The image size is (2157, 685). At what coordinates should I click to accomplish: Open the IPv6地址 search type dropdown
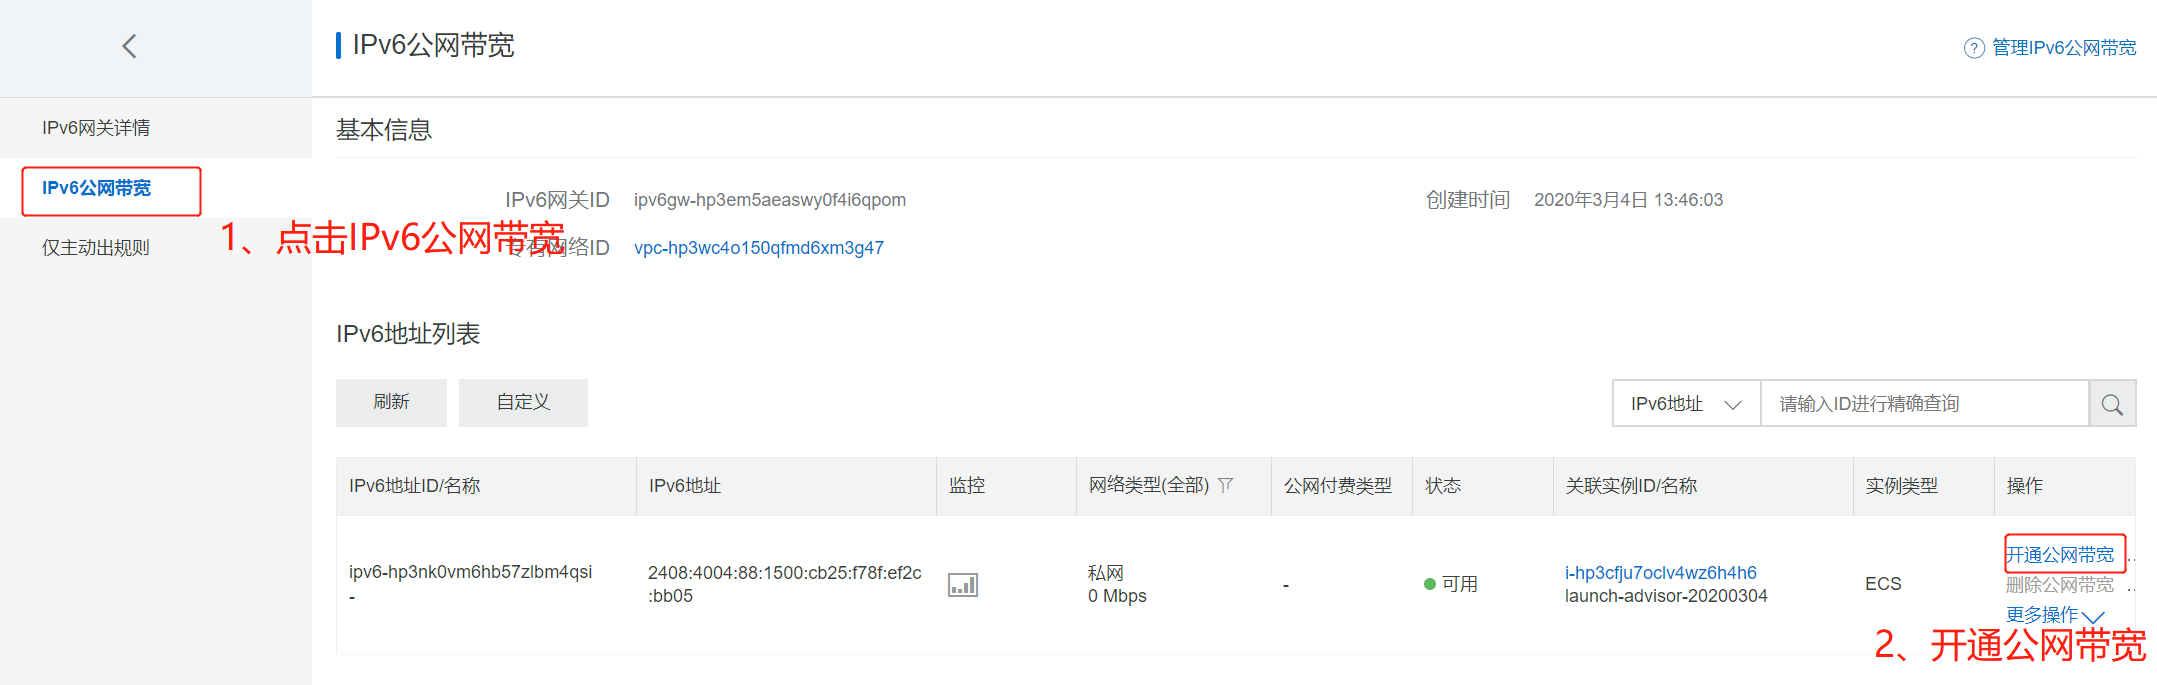coord(1686,404)
